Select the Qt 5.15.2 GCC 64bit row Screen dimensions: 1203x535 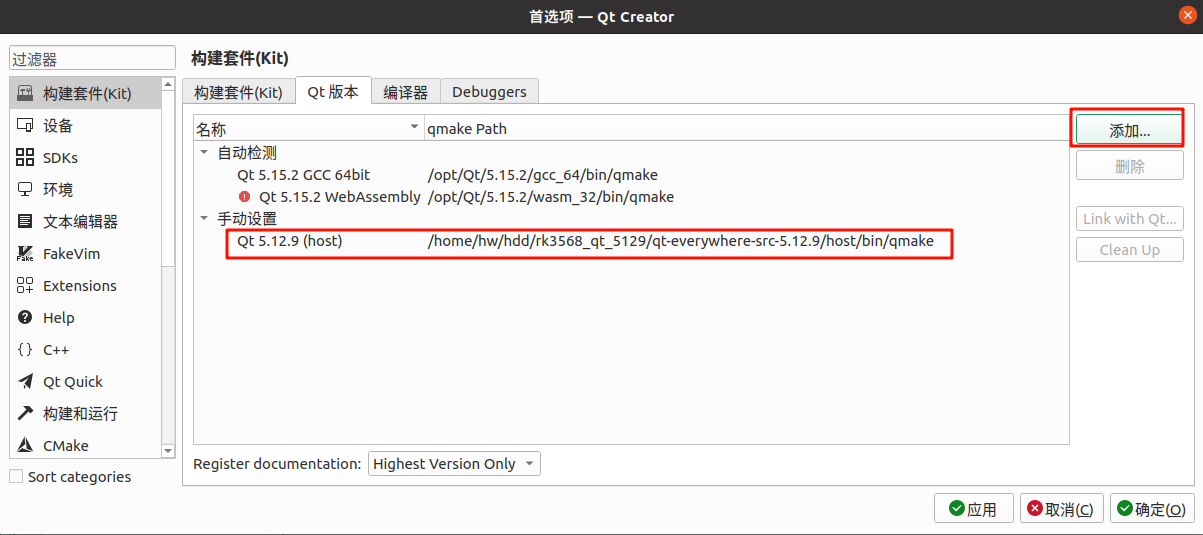click(631, 175)
